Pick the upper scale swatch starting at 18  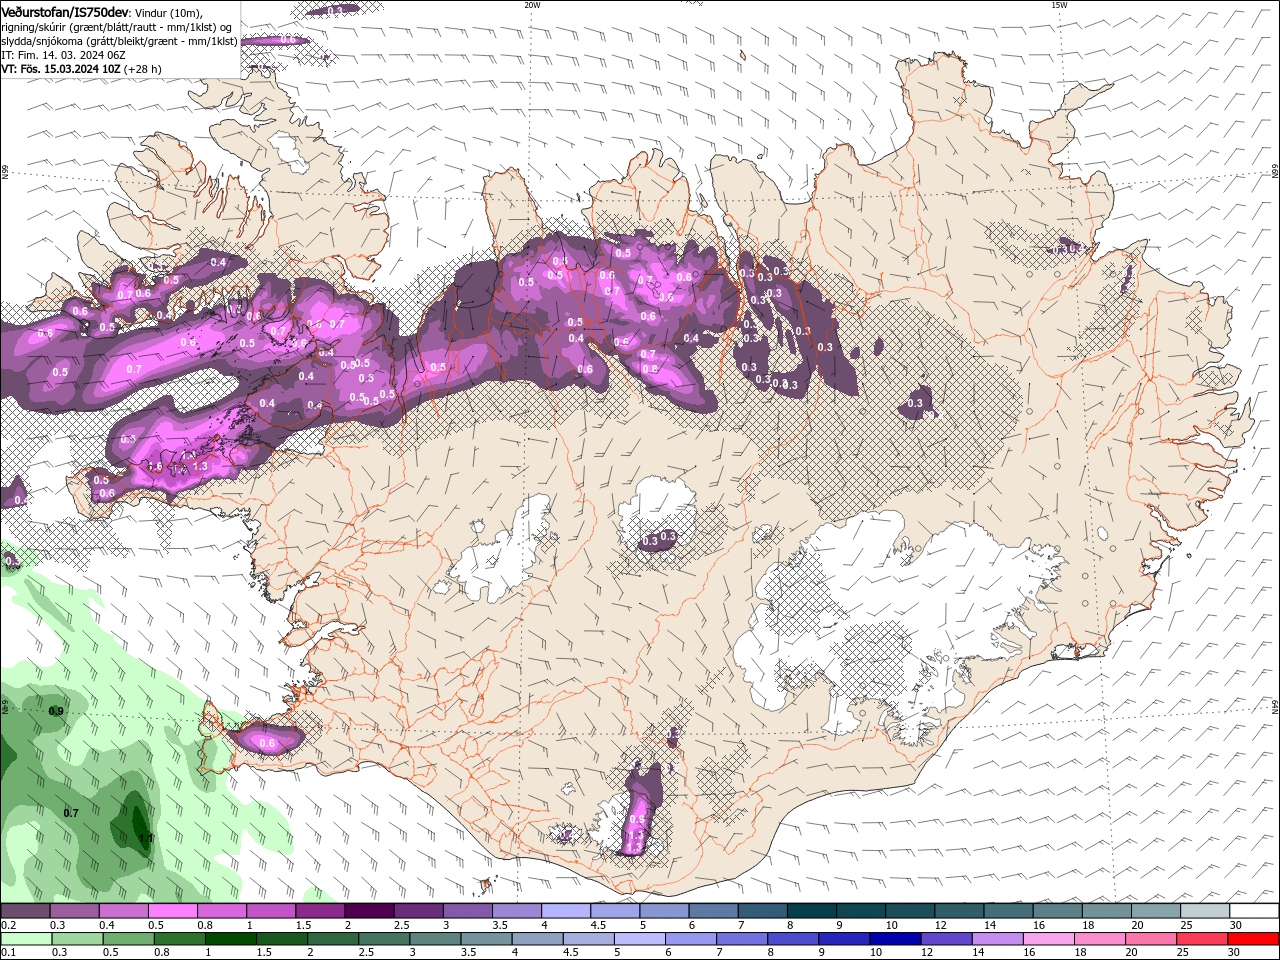[x=1106, y=911]
